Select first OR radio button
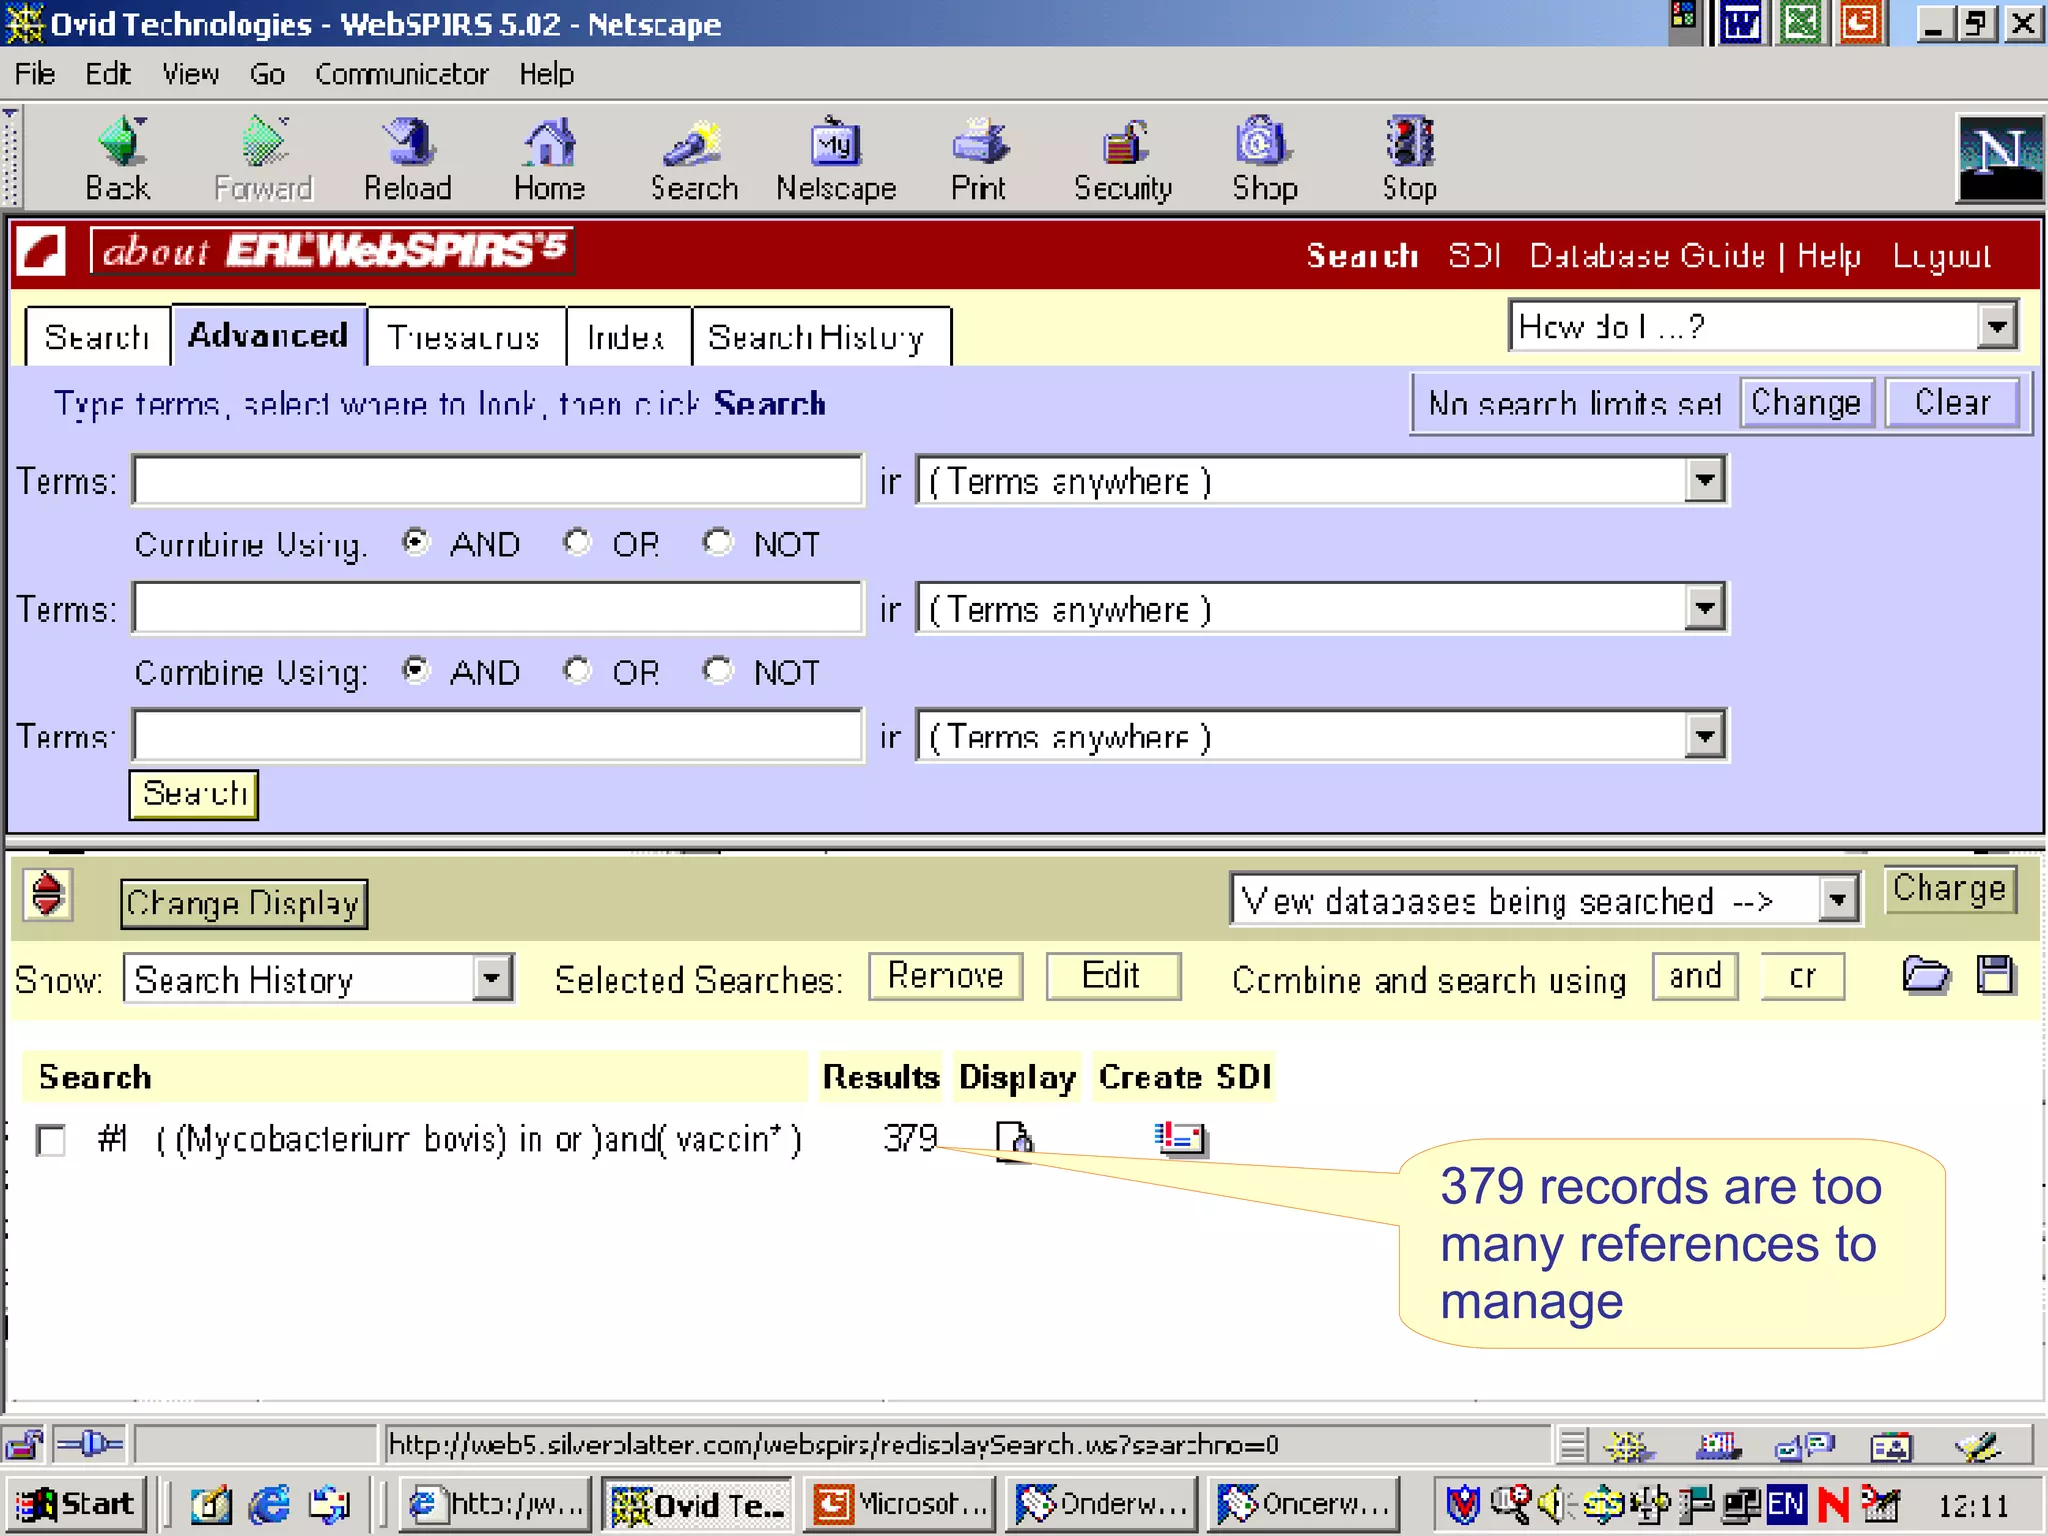The image size is (2048, 1536). [577, 542]
